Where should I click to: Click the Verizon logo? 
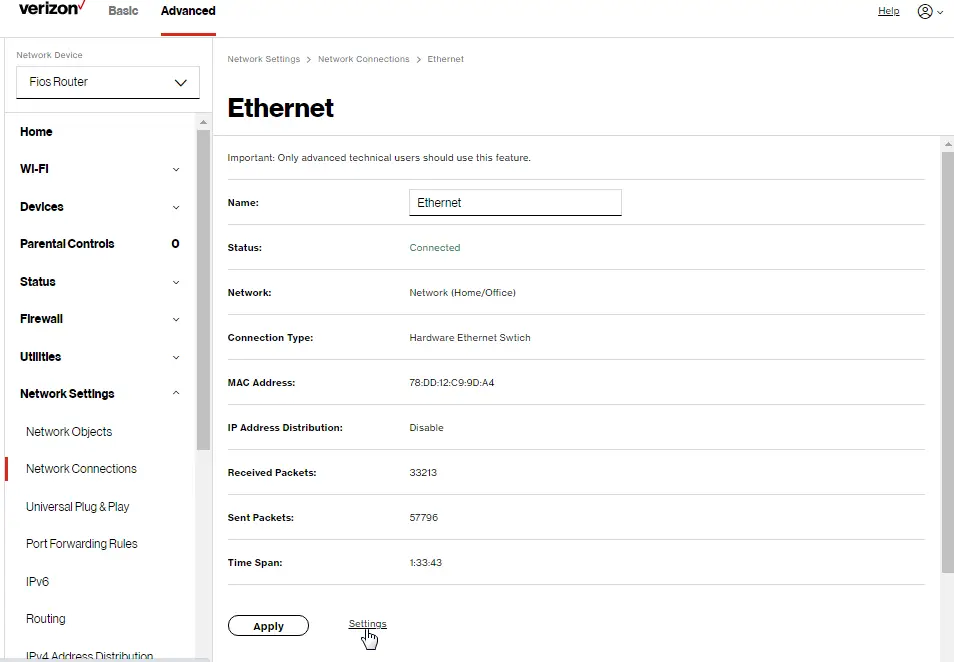click(x=49, y=9)
